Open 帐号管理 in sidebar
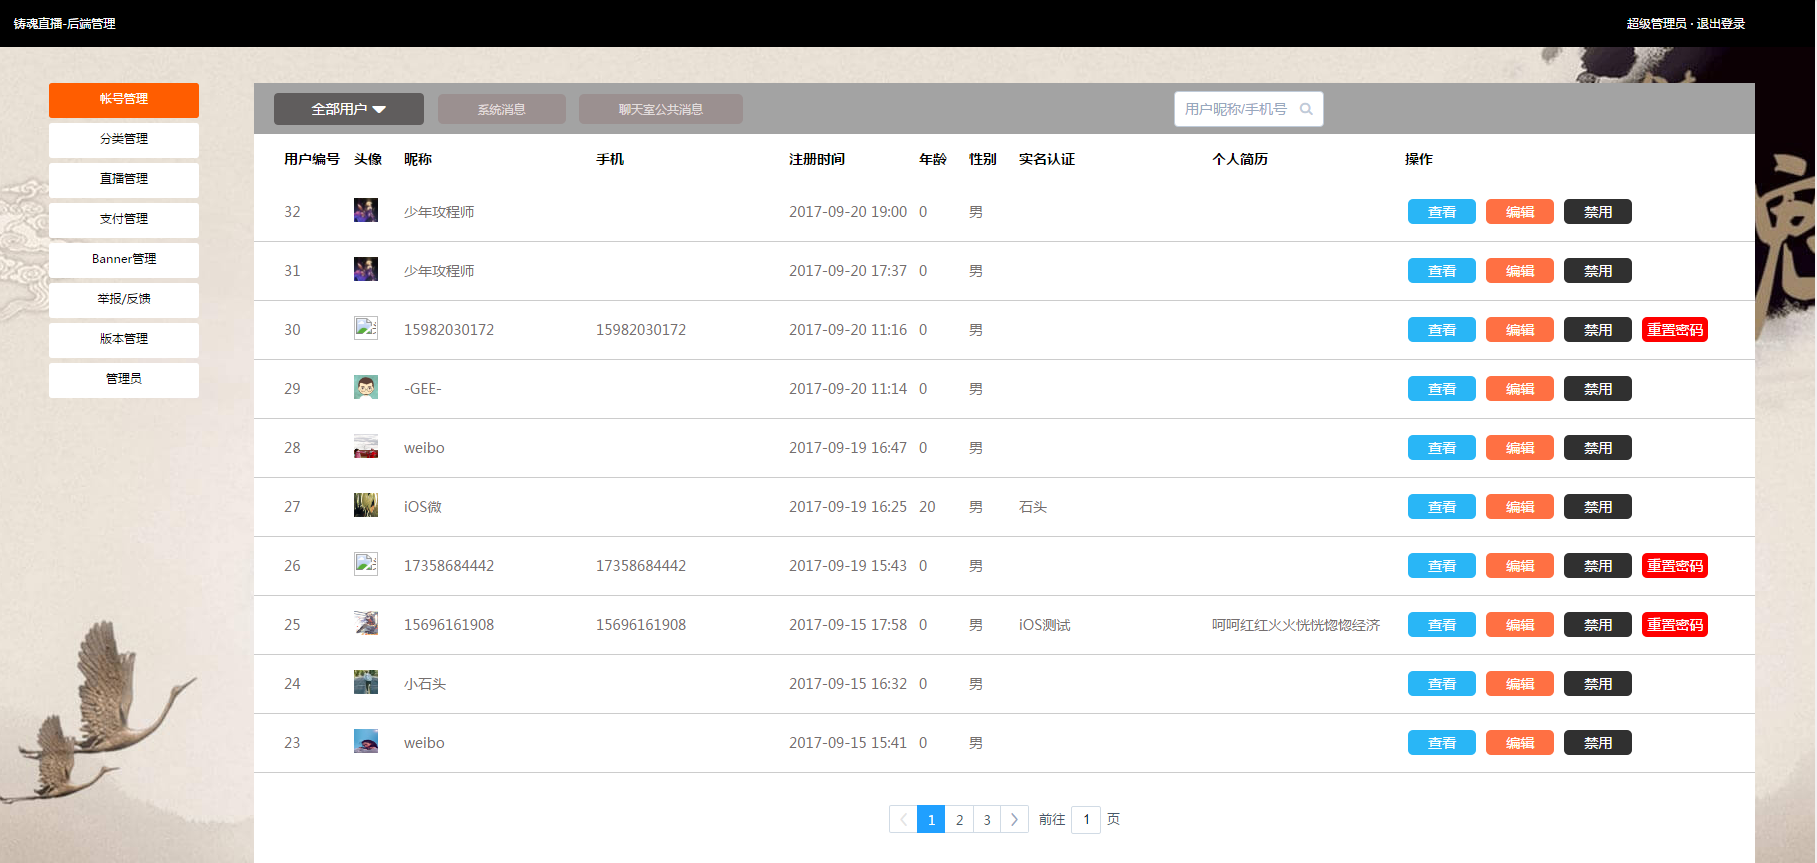Viewport: 1817px width, 863px height. pos(124,99)
